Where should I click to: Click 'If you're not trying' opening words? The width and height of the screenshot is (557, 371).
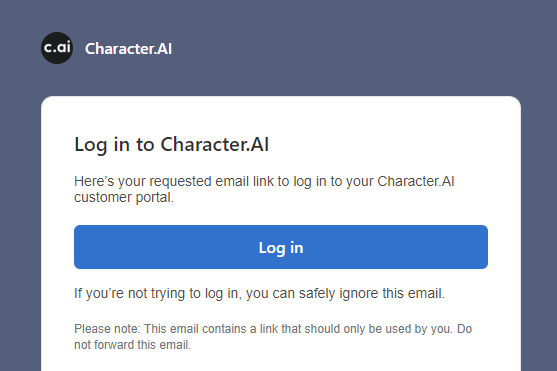click(130, 294)
